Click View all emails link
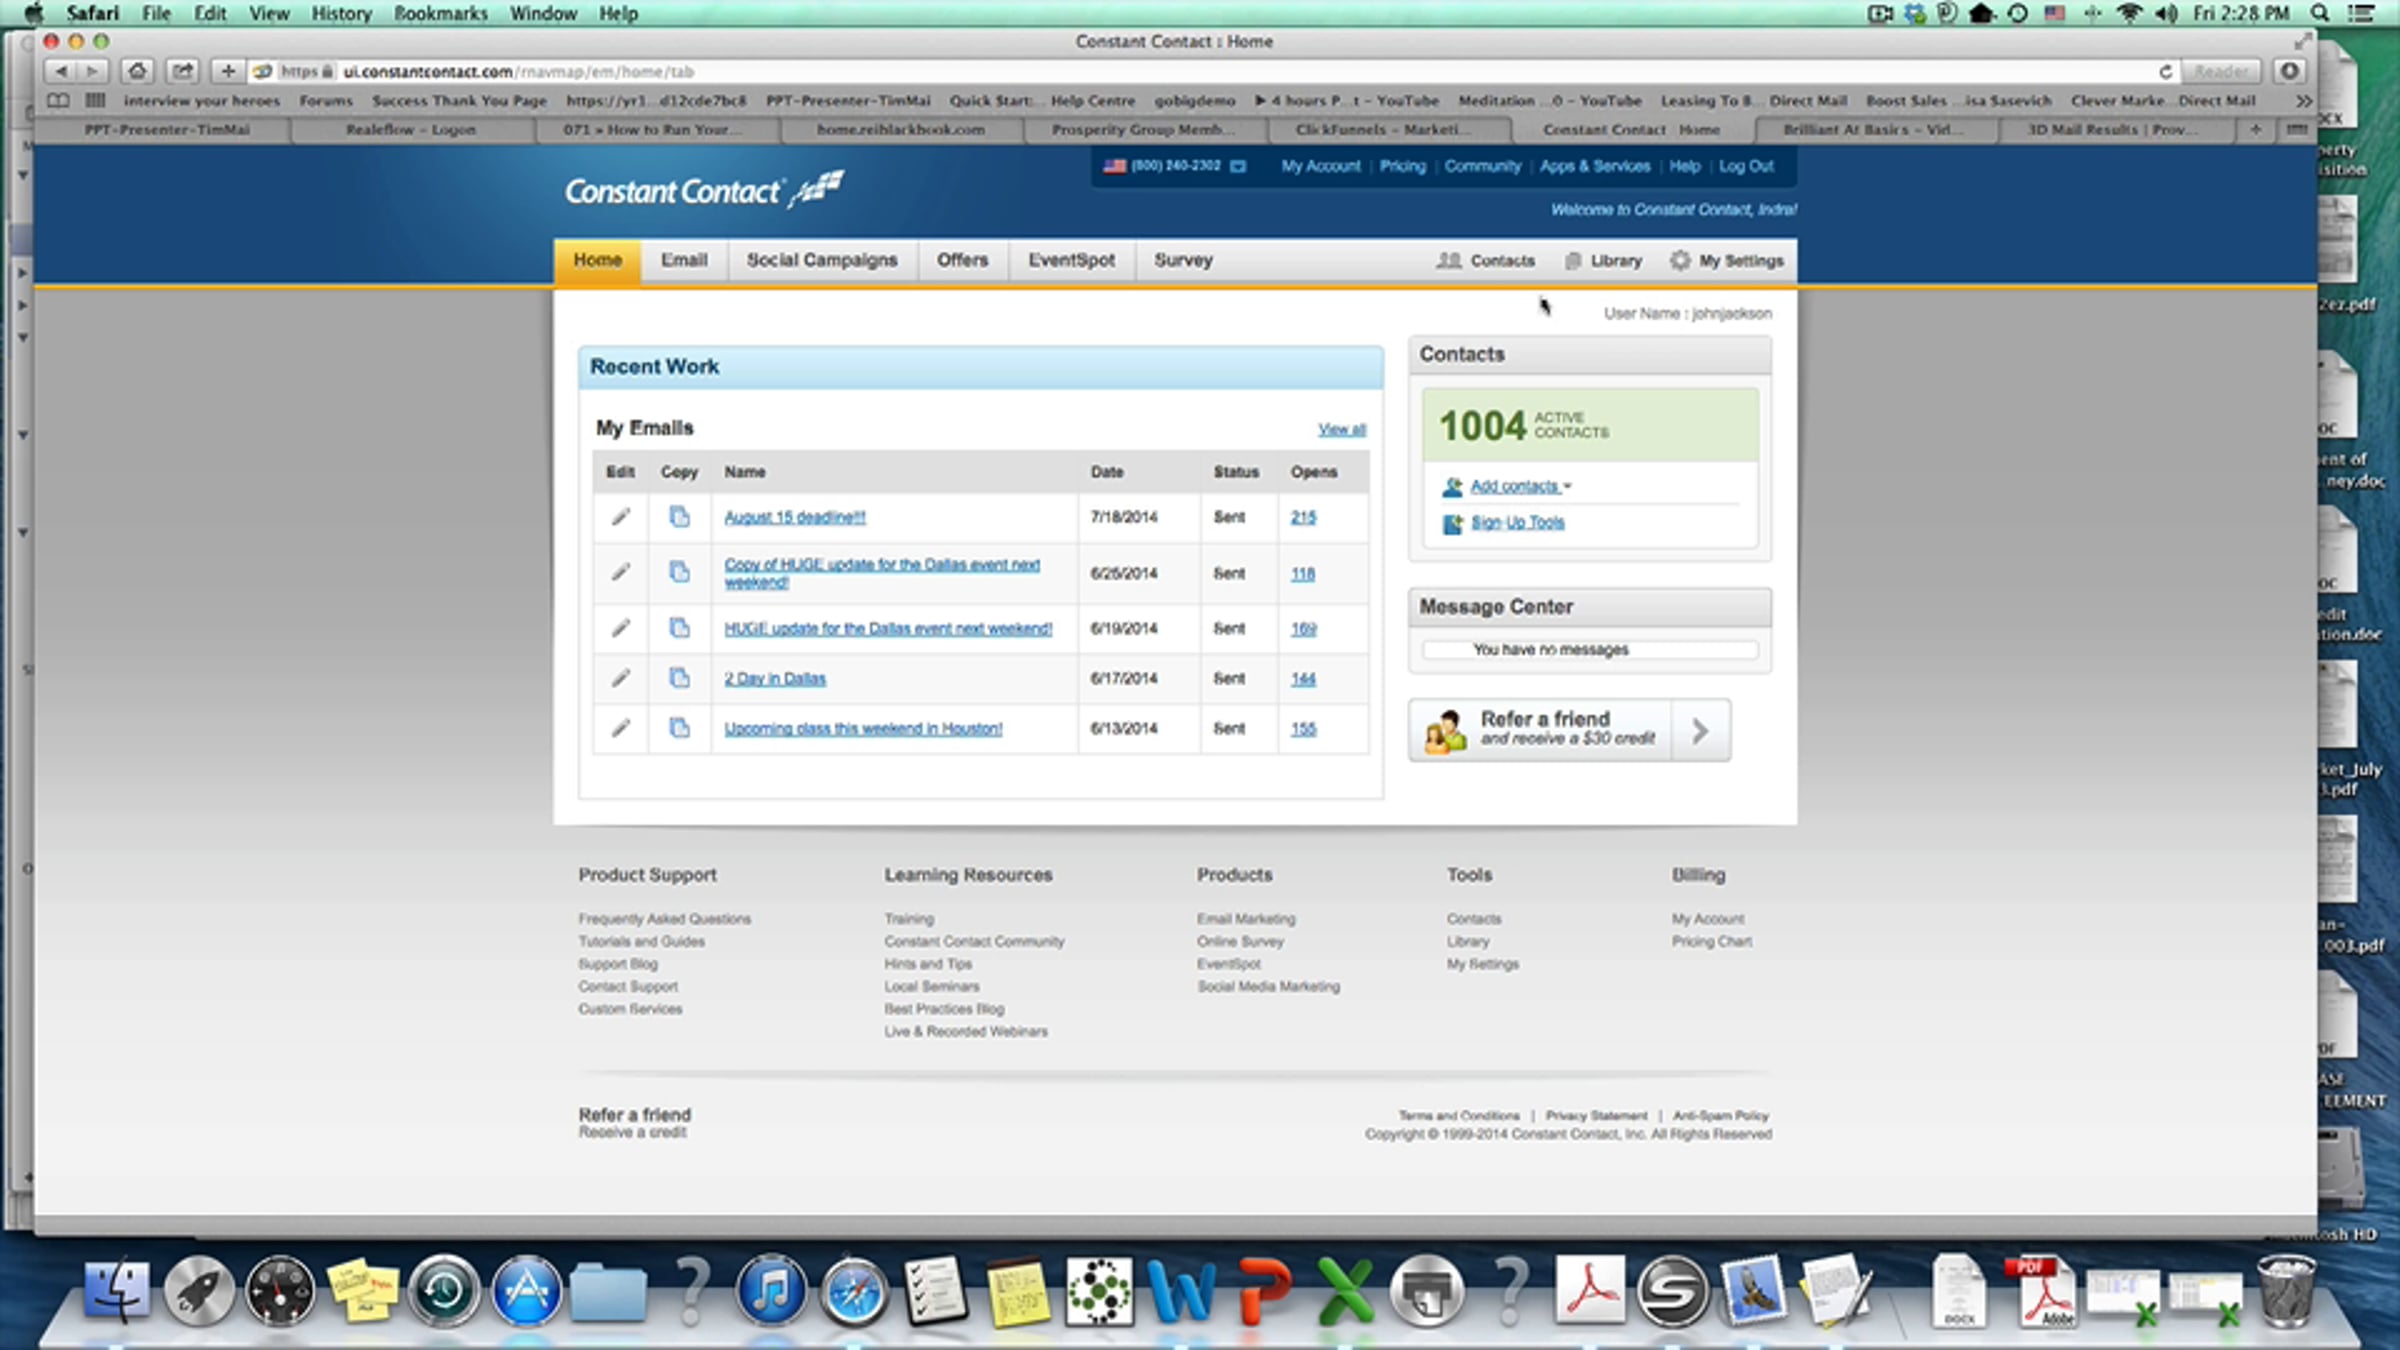 [1341, 429]
